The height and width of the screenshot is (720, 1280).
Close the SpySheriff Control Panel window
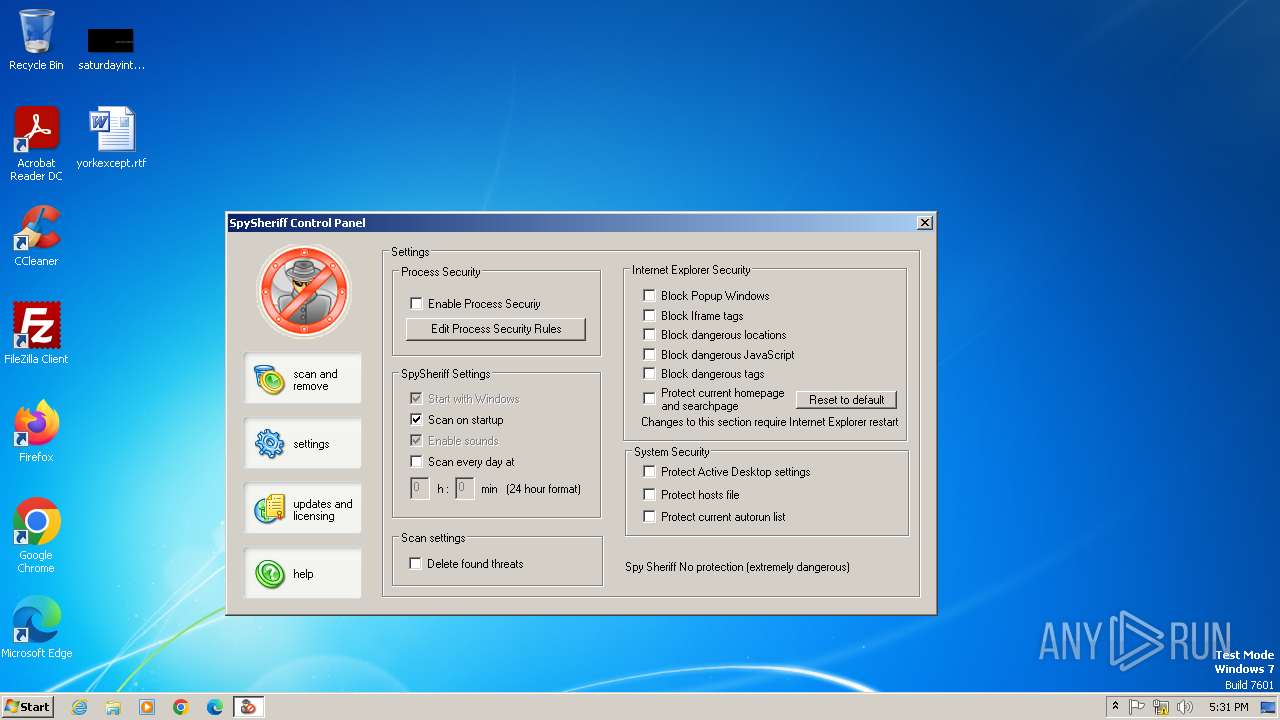pos(925,223)
